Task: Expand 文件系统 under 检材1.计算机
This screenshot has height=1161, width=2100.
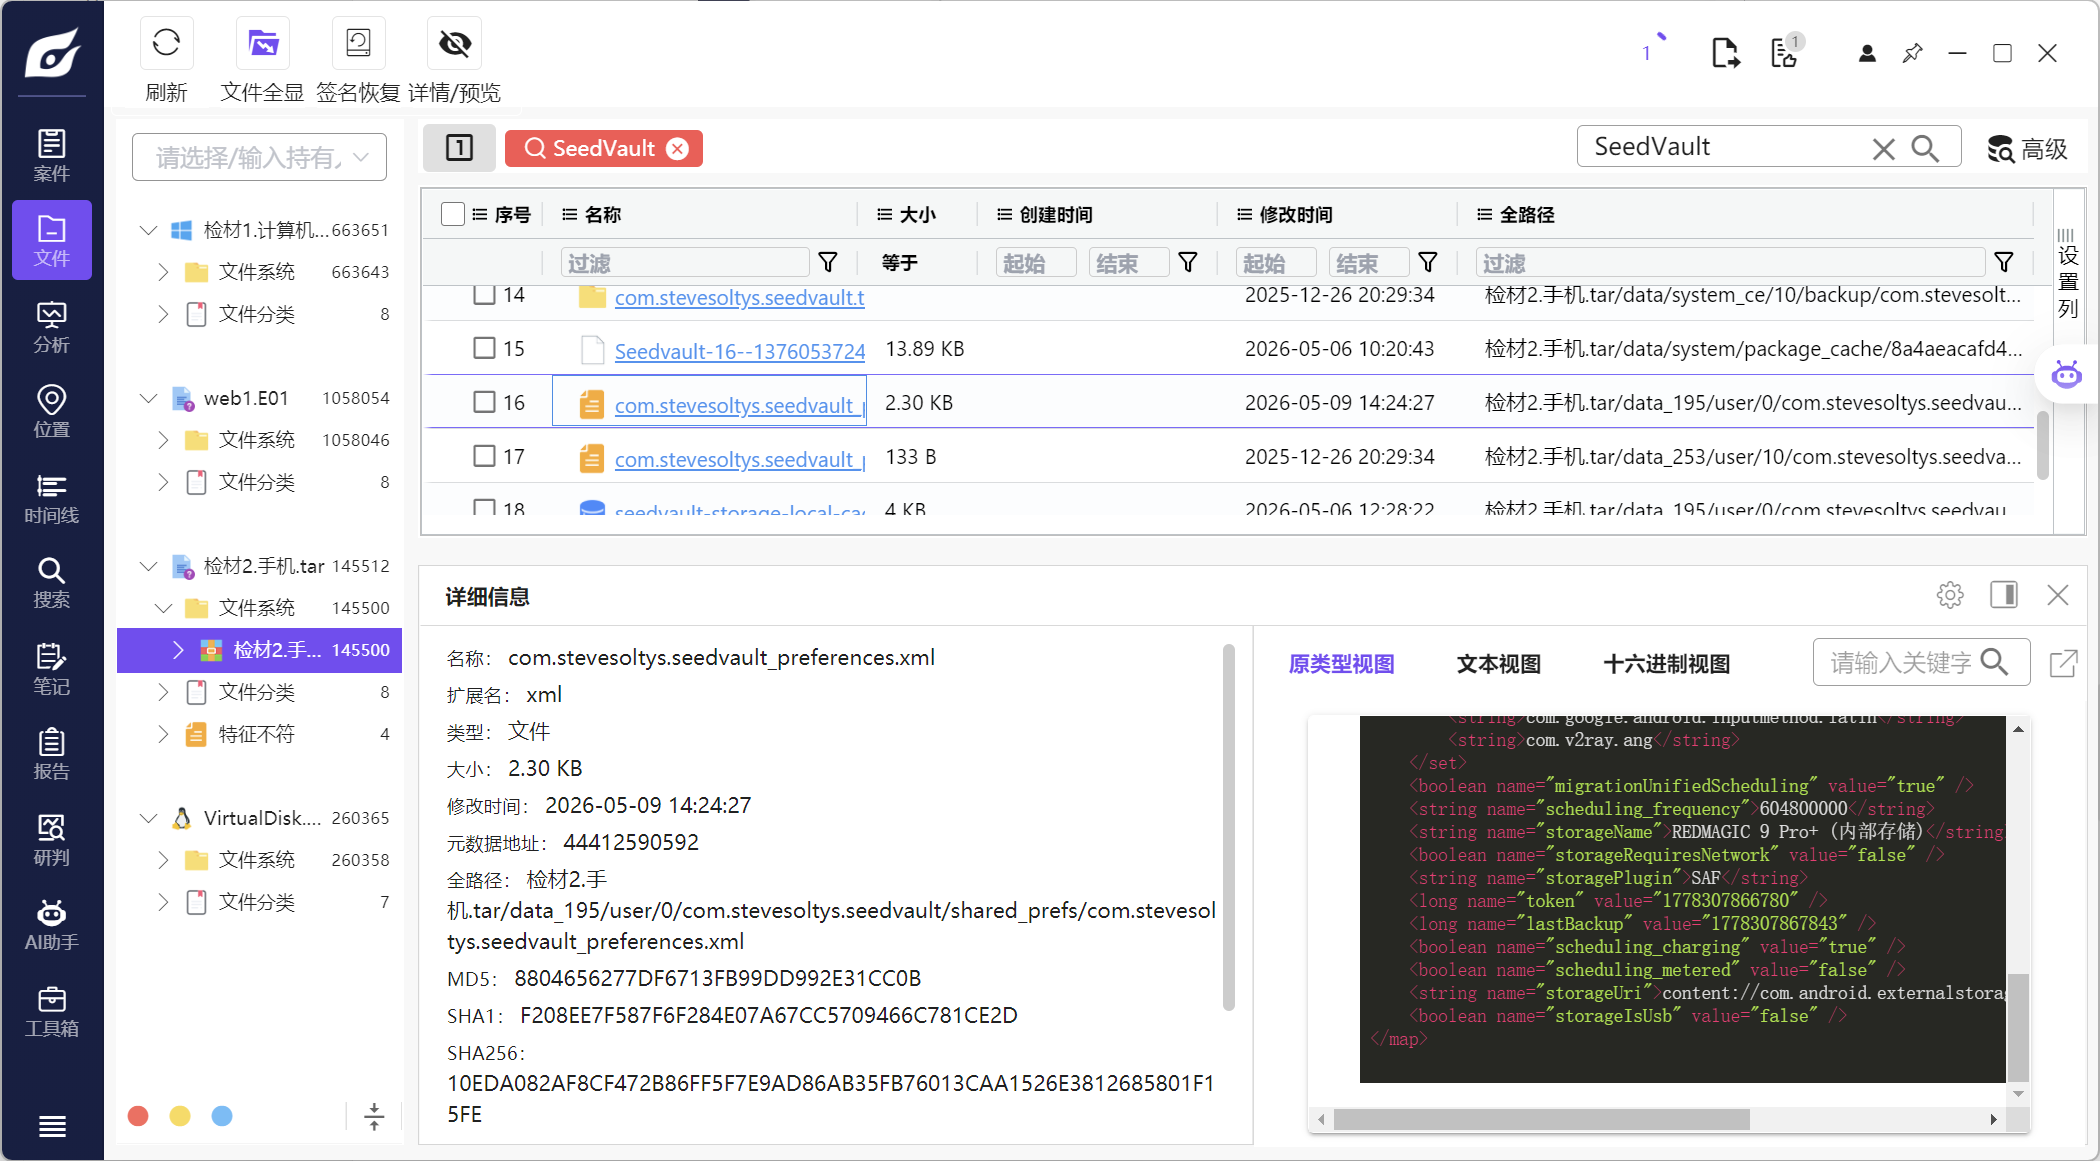Action: 163,272
